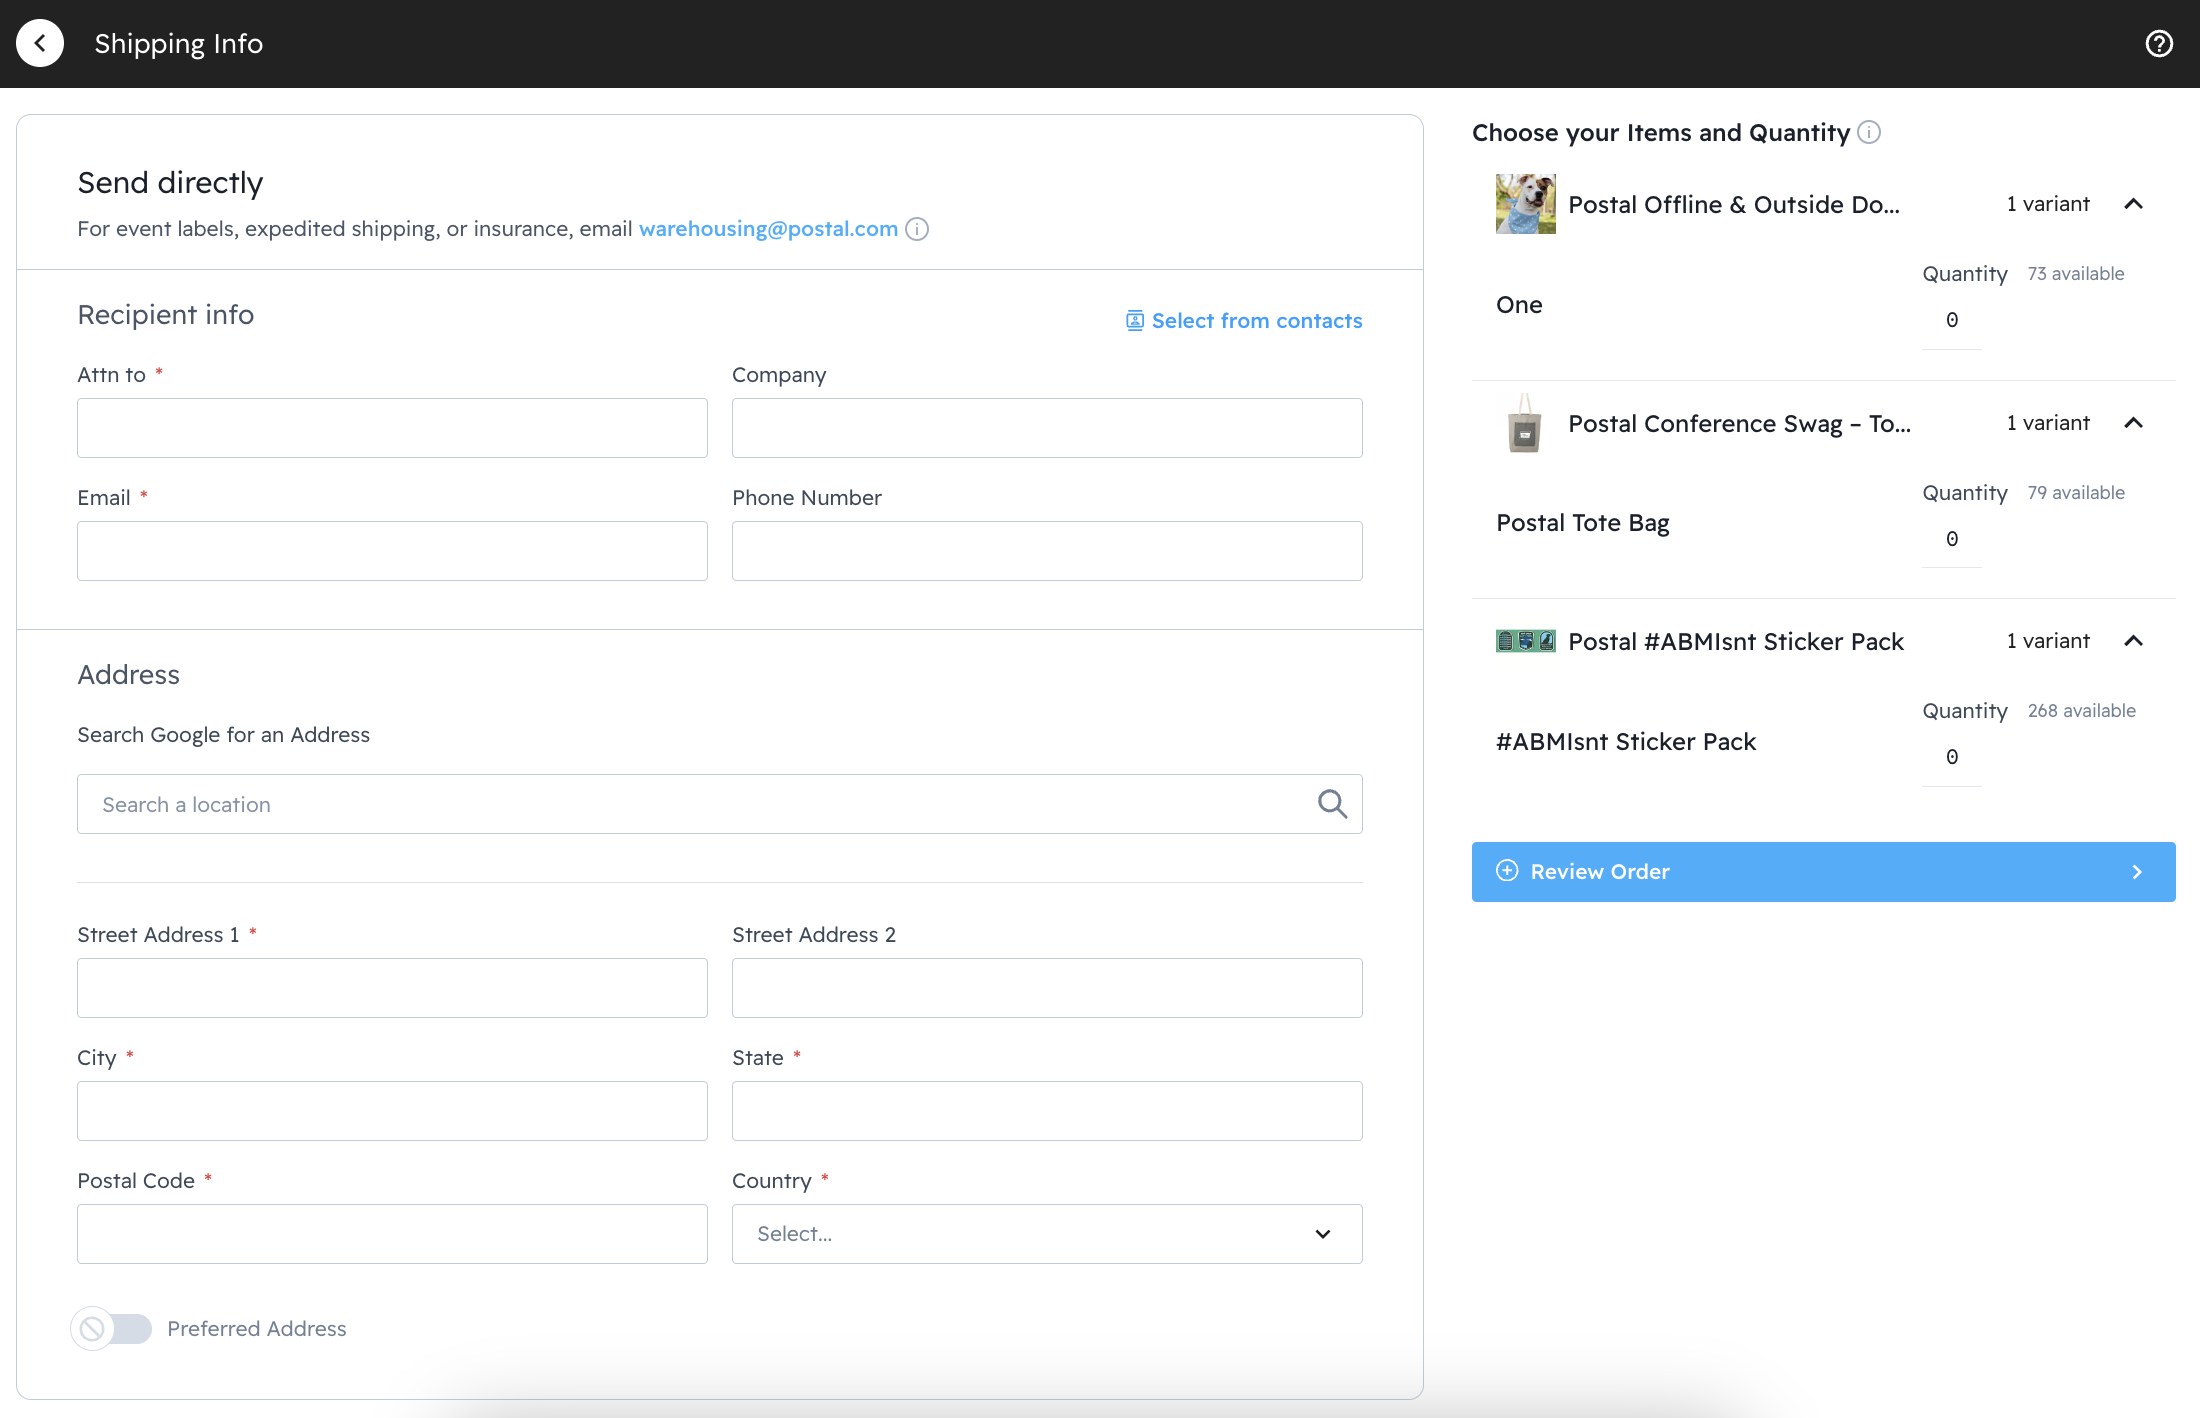Collapse Postal Conference Swag variant section
2200x1418 pixels.
pos(2133,423)
